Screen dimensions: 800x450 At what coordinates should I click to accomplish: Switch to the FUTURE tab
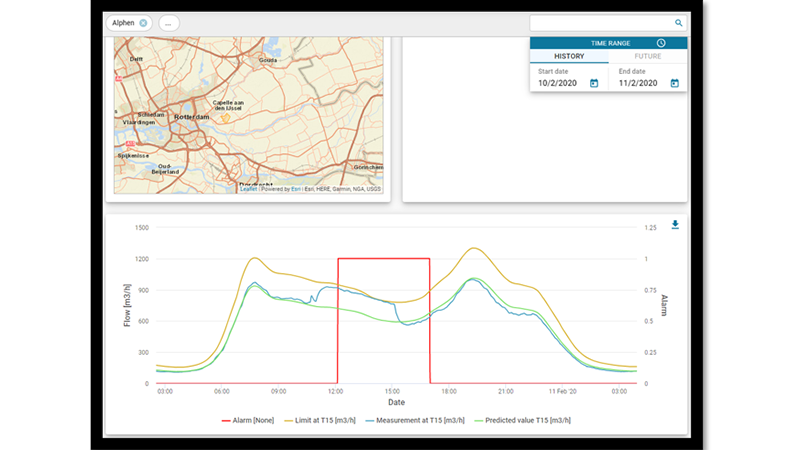coord(647,56)
